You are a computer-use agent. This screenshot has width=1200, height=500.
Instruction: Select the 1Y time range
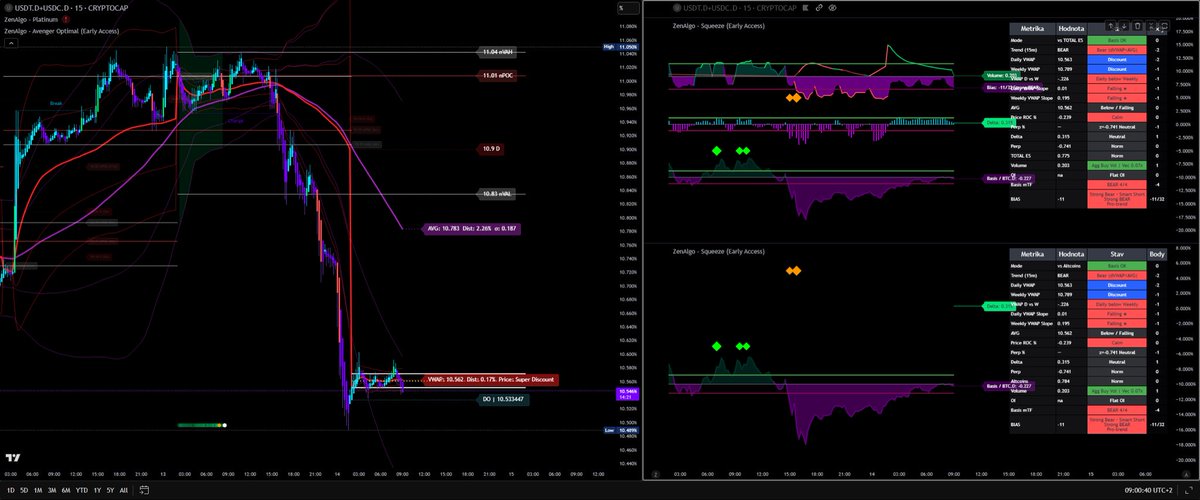click(97, 491)
